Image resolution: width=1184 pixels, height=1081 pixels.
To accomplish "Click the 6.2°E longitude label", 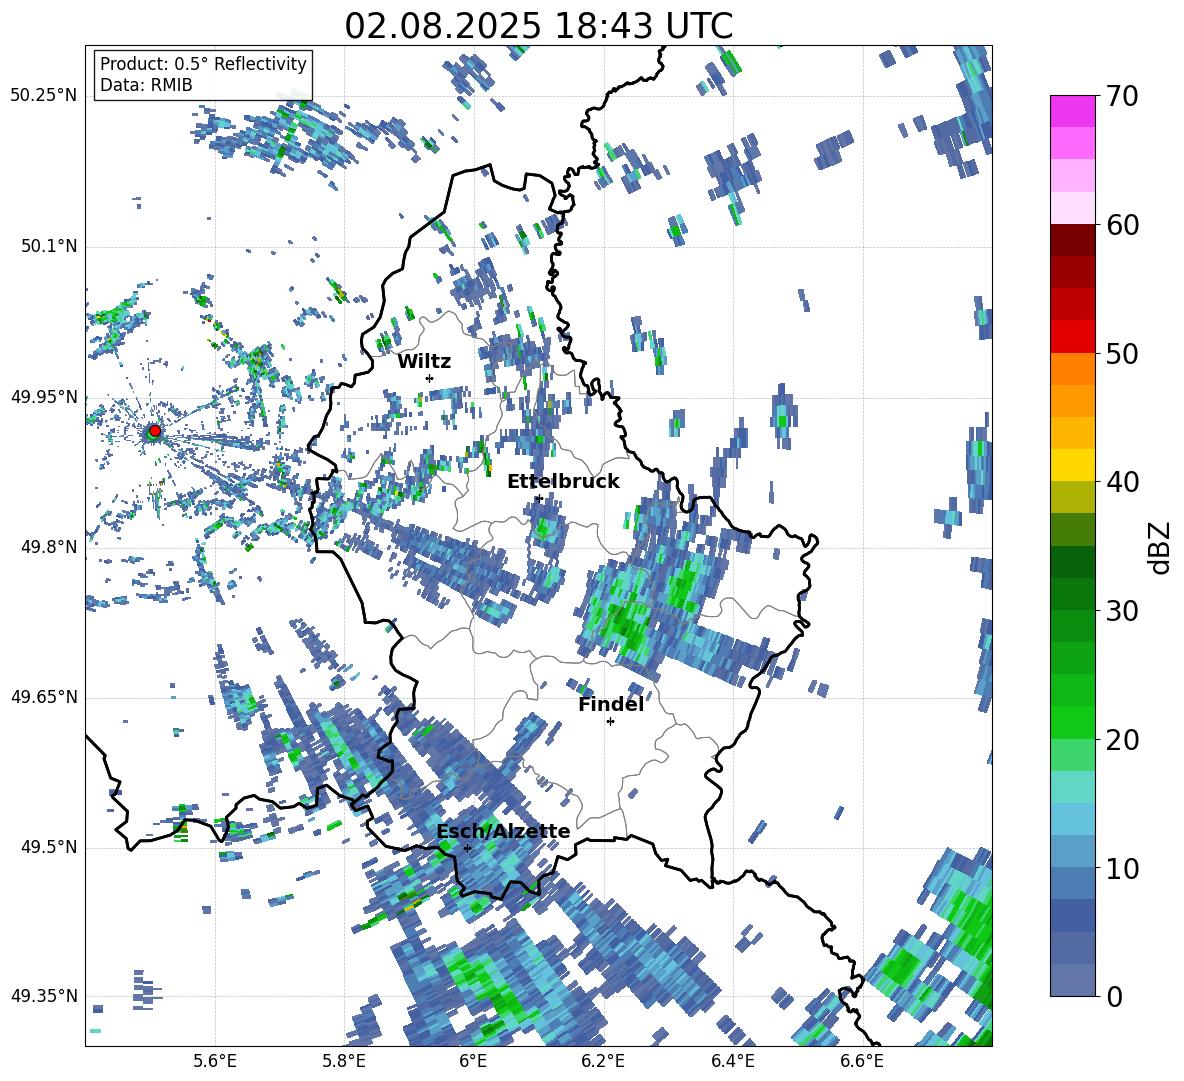I will click(603, 1061).
